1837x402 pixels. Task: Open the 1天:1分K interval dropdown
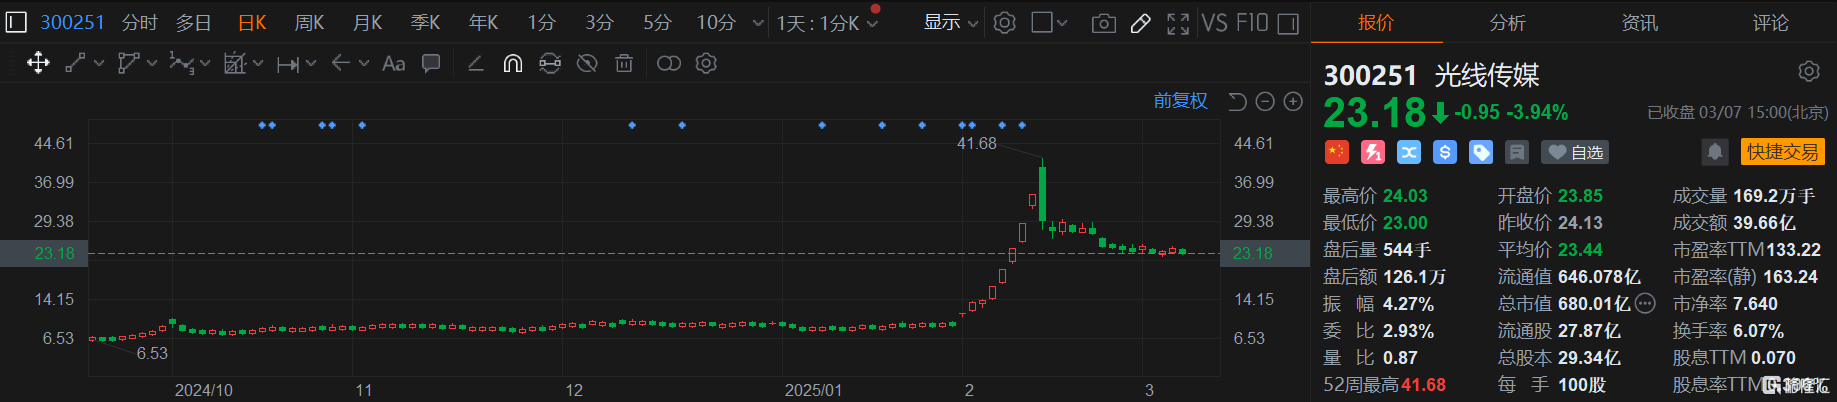[827, 22]
